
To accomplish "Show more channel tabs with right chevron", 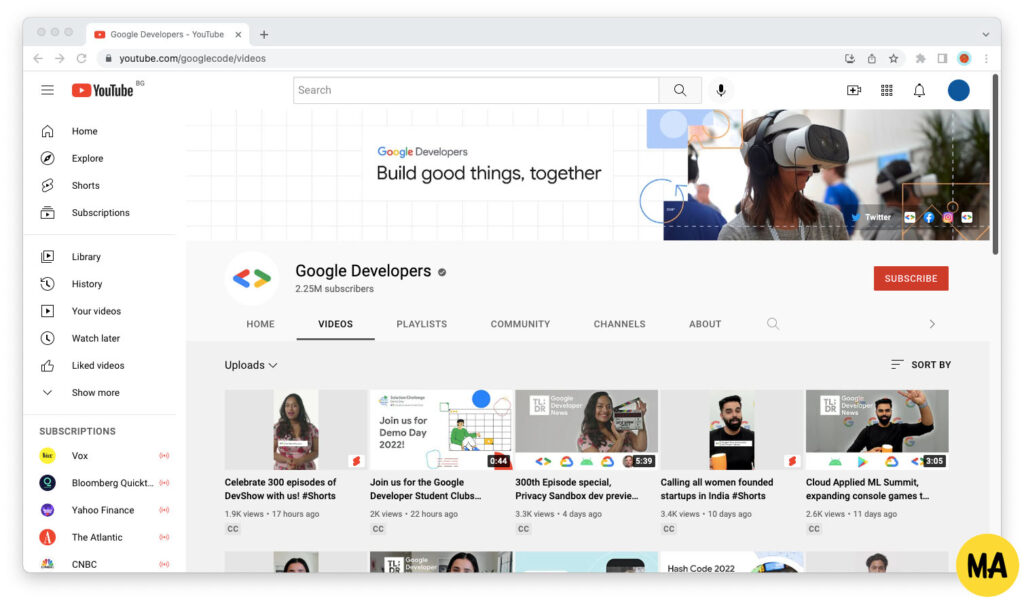I will click(x=932, y=324).
